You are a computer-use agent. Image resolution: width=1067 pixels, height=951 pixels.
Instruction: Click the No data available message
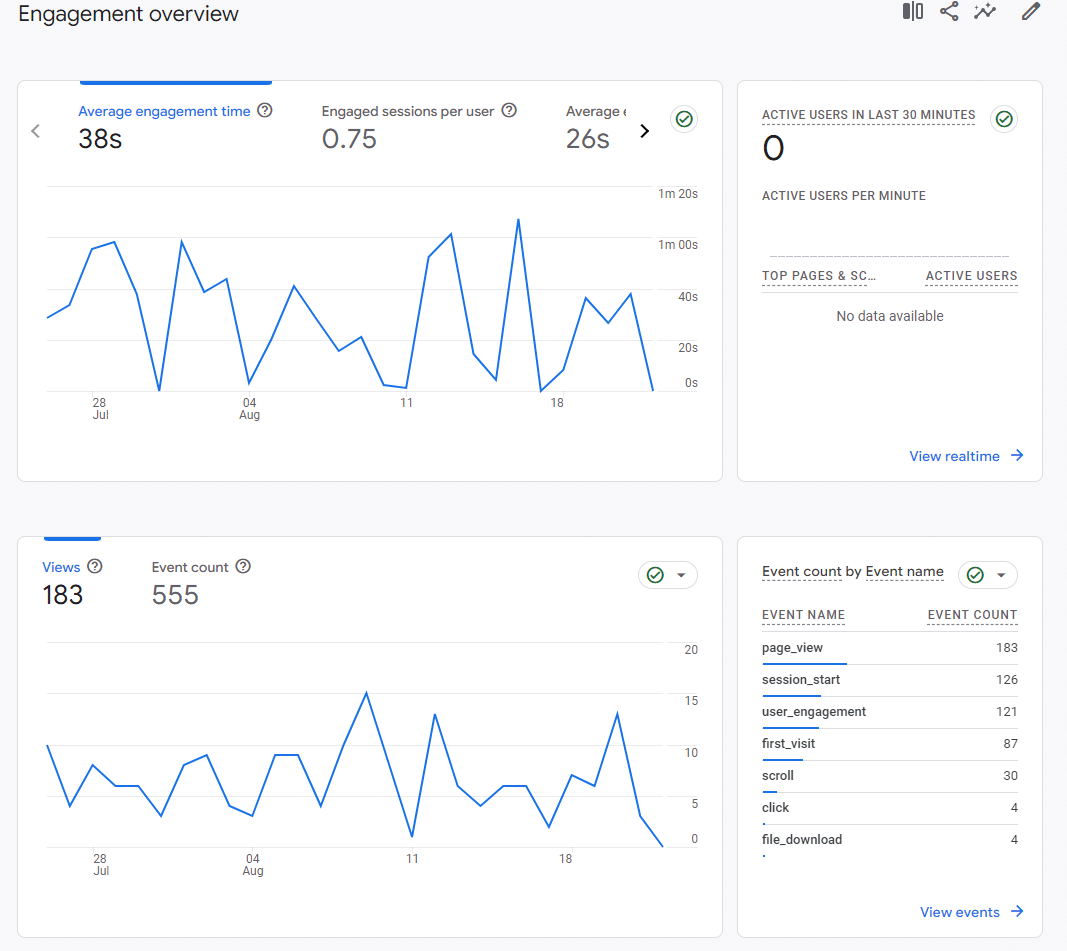coord(889,316)
